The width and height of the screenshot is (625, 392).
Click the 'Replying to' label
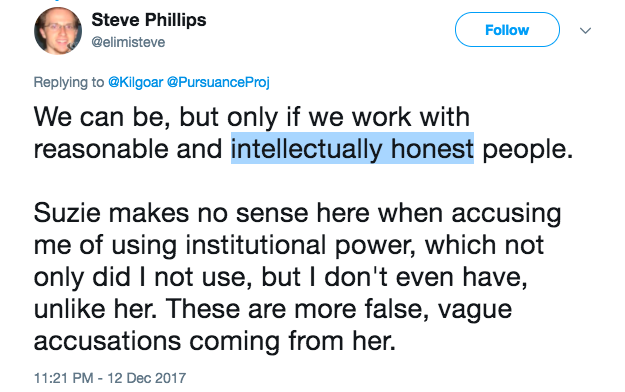click(69, 82)
